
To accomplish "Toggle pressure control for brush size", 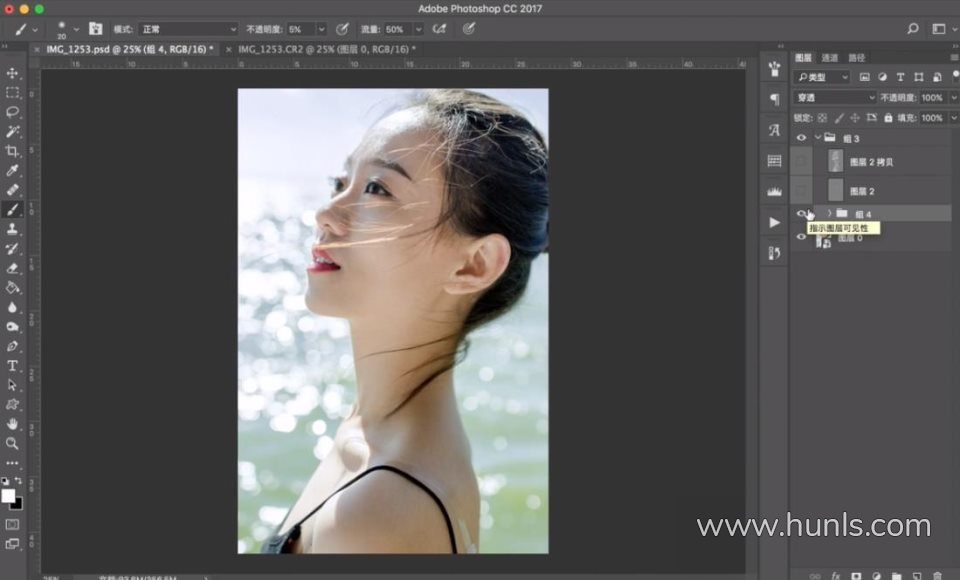I will [468, 29].
